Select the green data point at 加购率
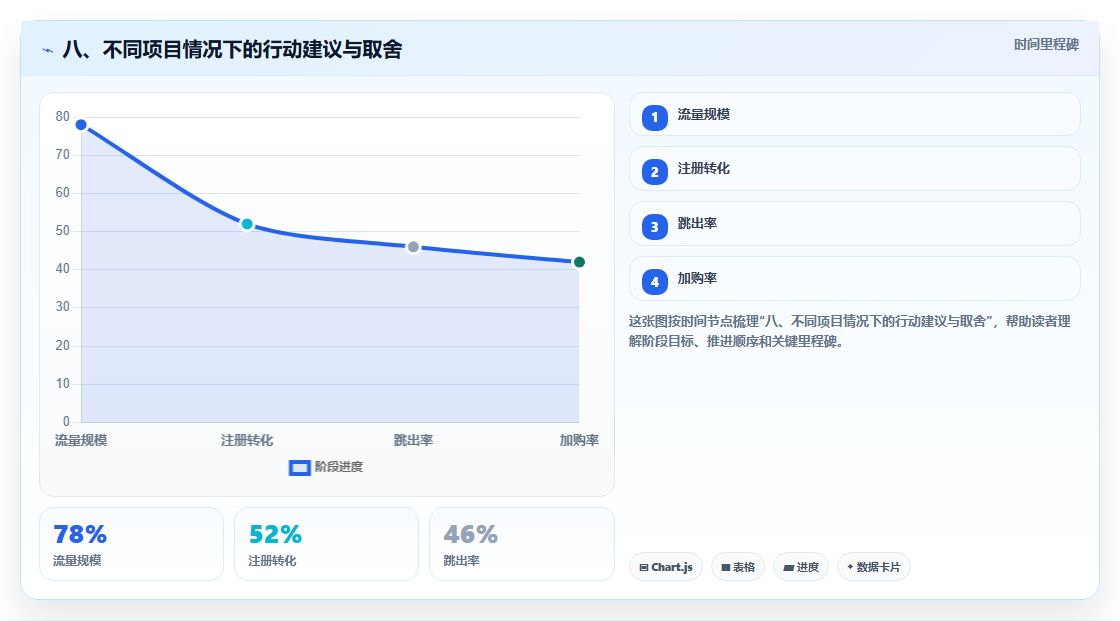1120x621 pixels. [x=579, y=262]
